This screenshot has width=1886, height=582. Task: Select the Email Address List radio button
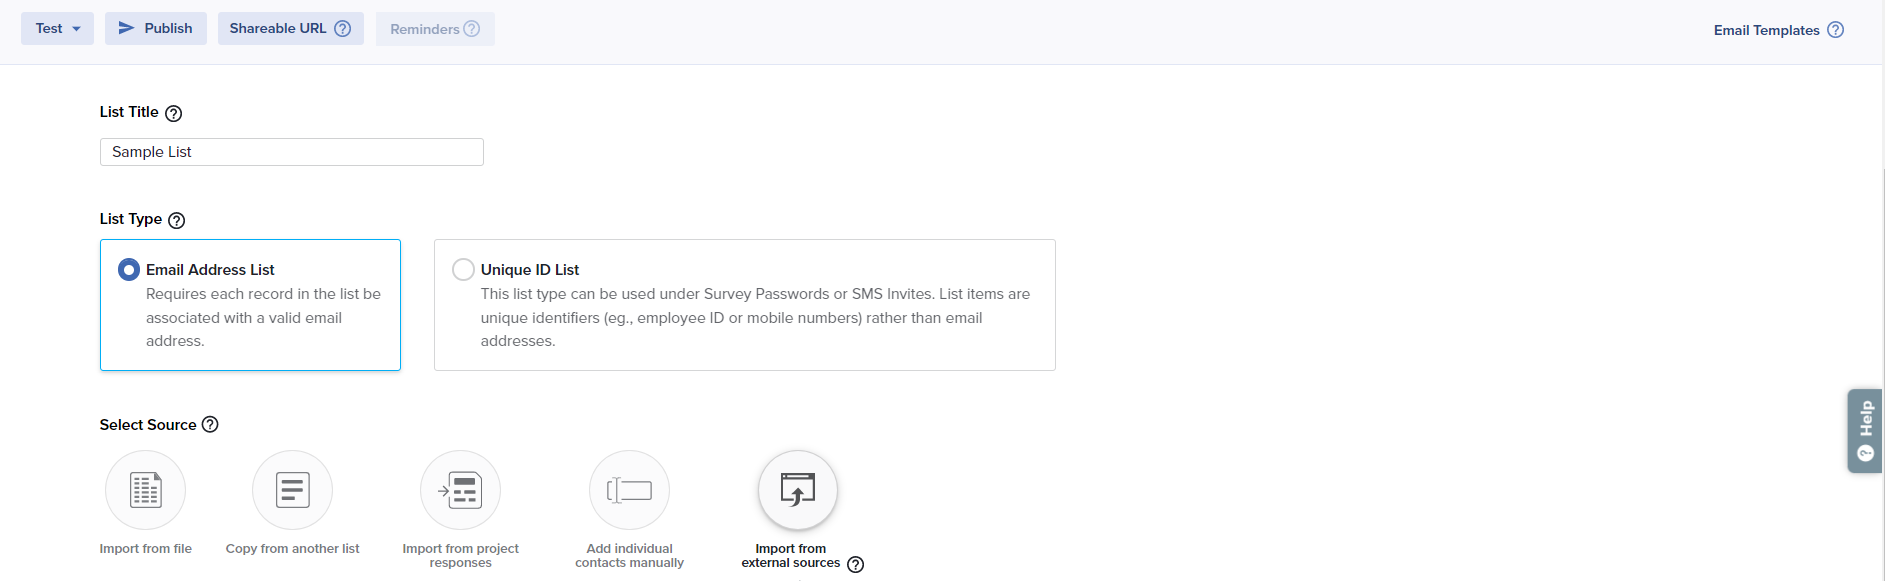point(129,270)
